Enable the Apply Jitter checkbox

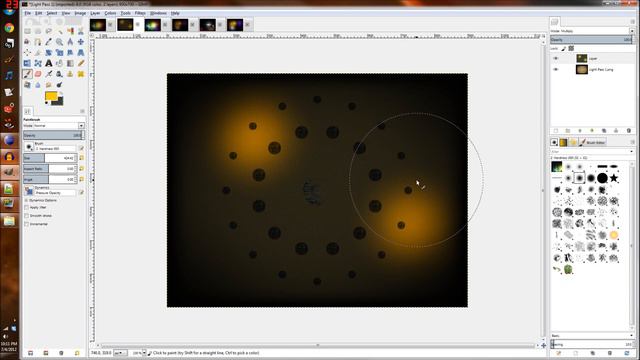(x=27, y=208)
